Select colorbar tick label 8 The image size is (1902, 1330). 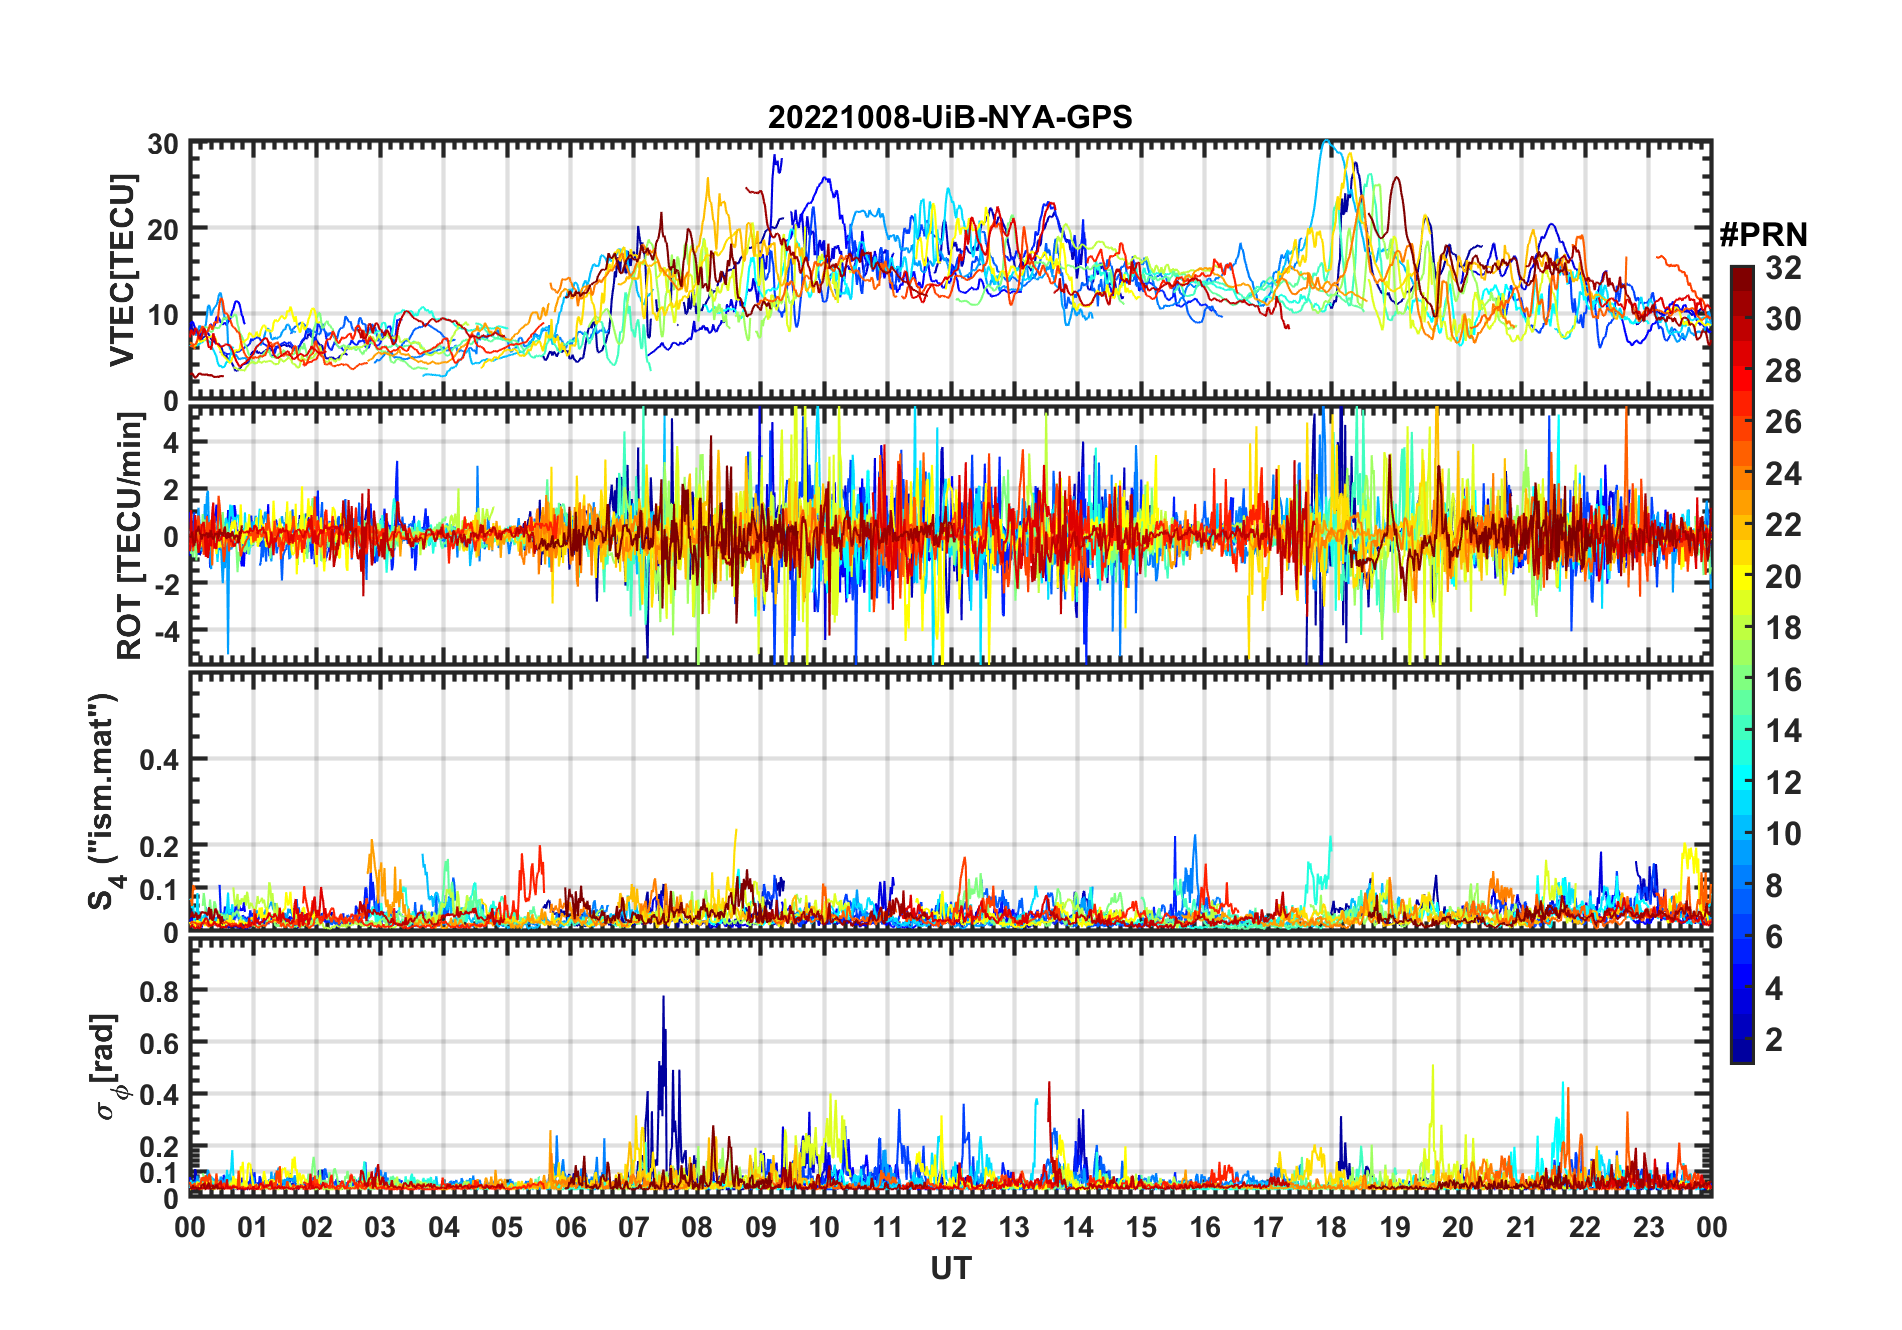1775,886
